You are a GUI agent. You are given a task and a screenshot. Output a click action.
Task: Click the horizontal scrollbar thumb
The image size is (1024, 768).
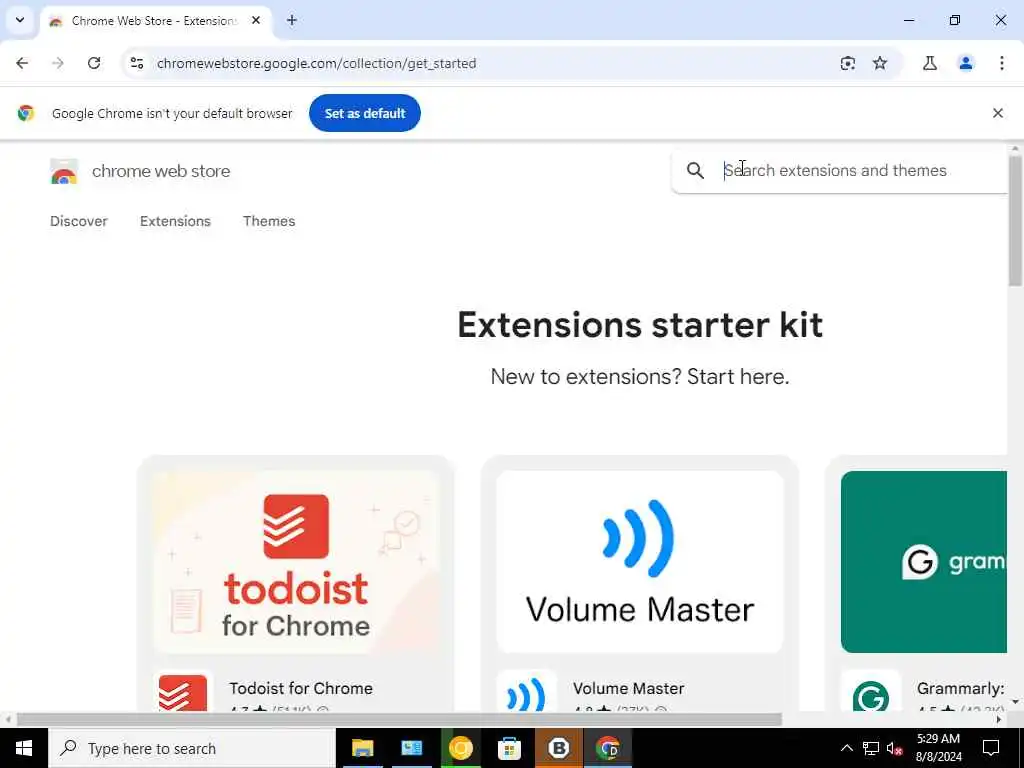point(398,720)
